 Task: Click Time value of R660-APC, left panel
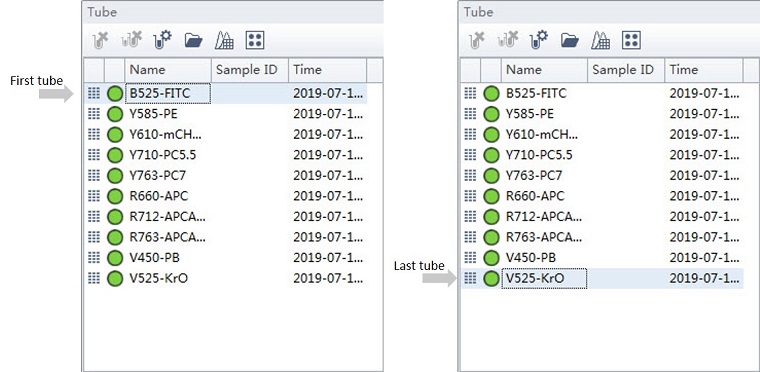click(328, 196)
